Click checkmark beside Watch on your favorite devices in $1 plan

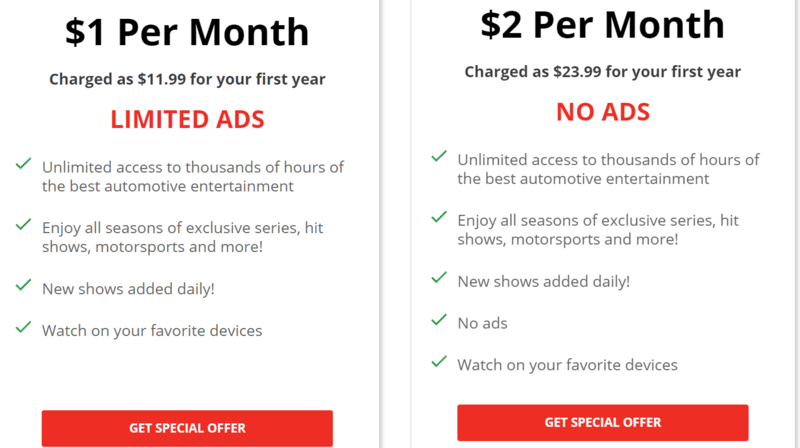click(x=23, y=327)
